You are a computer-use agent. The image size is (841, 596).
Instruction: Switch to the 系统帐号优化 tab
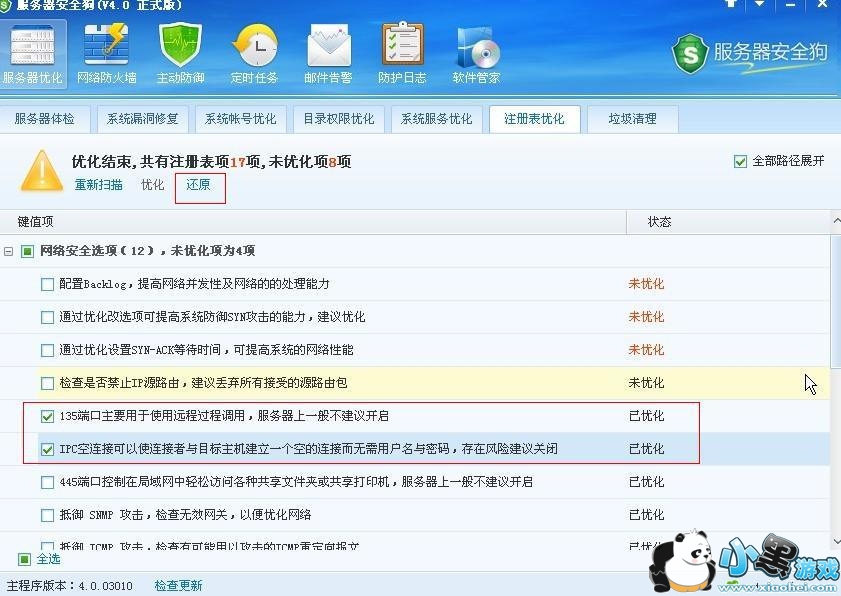240,119
